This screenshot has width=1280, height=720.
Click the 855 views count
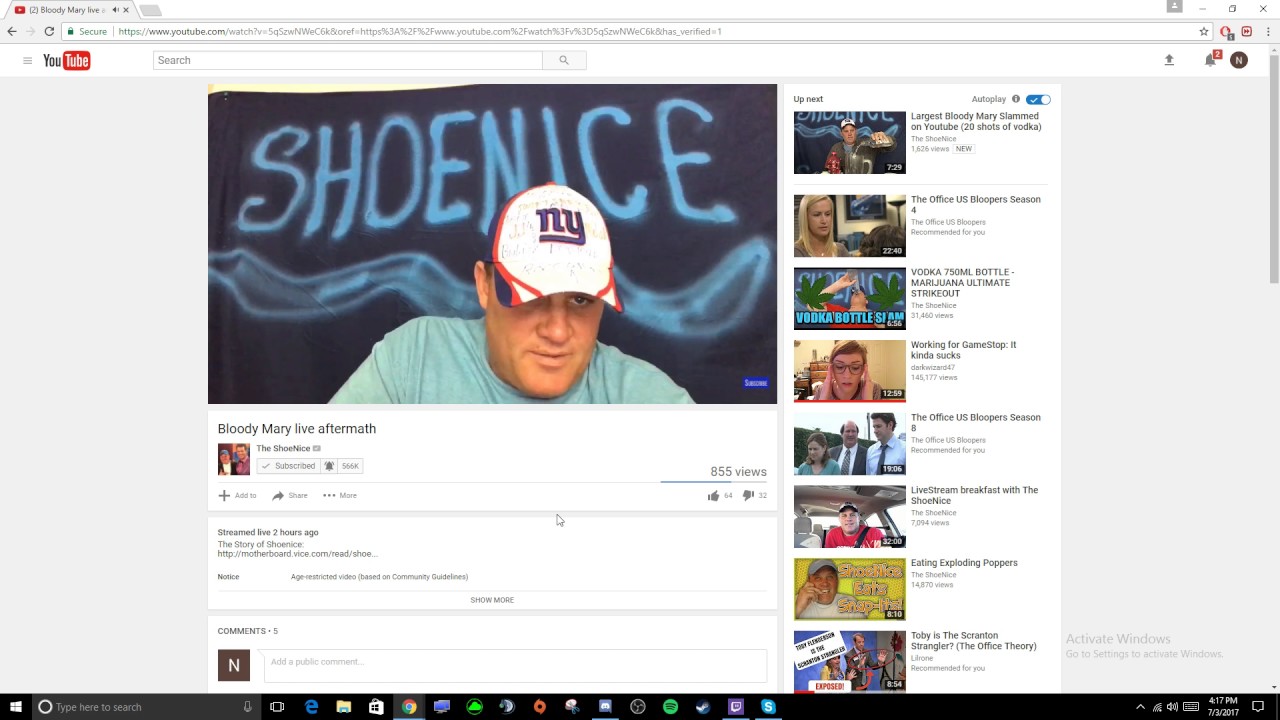pos(738,471)
